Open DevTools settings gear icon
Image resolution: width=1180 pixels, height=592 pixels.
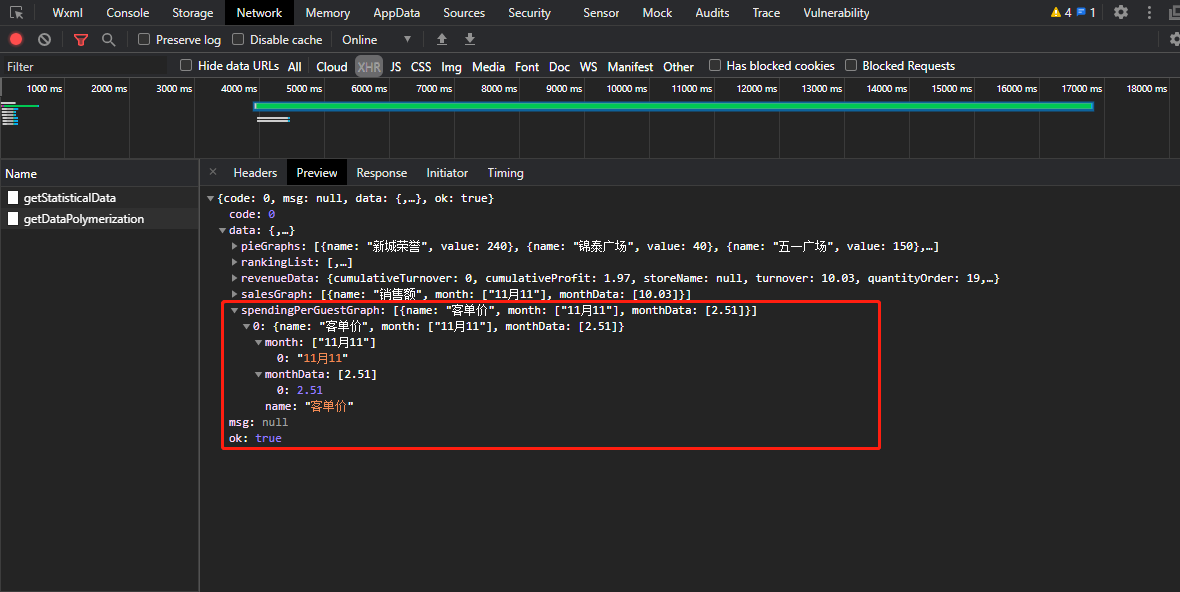click(1121, 12)
